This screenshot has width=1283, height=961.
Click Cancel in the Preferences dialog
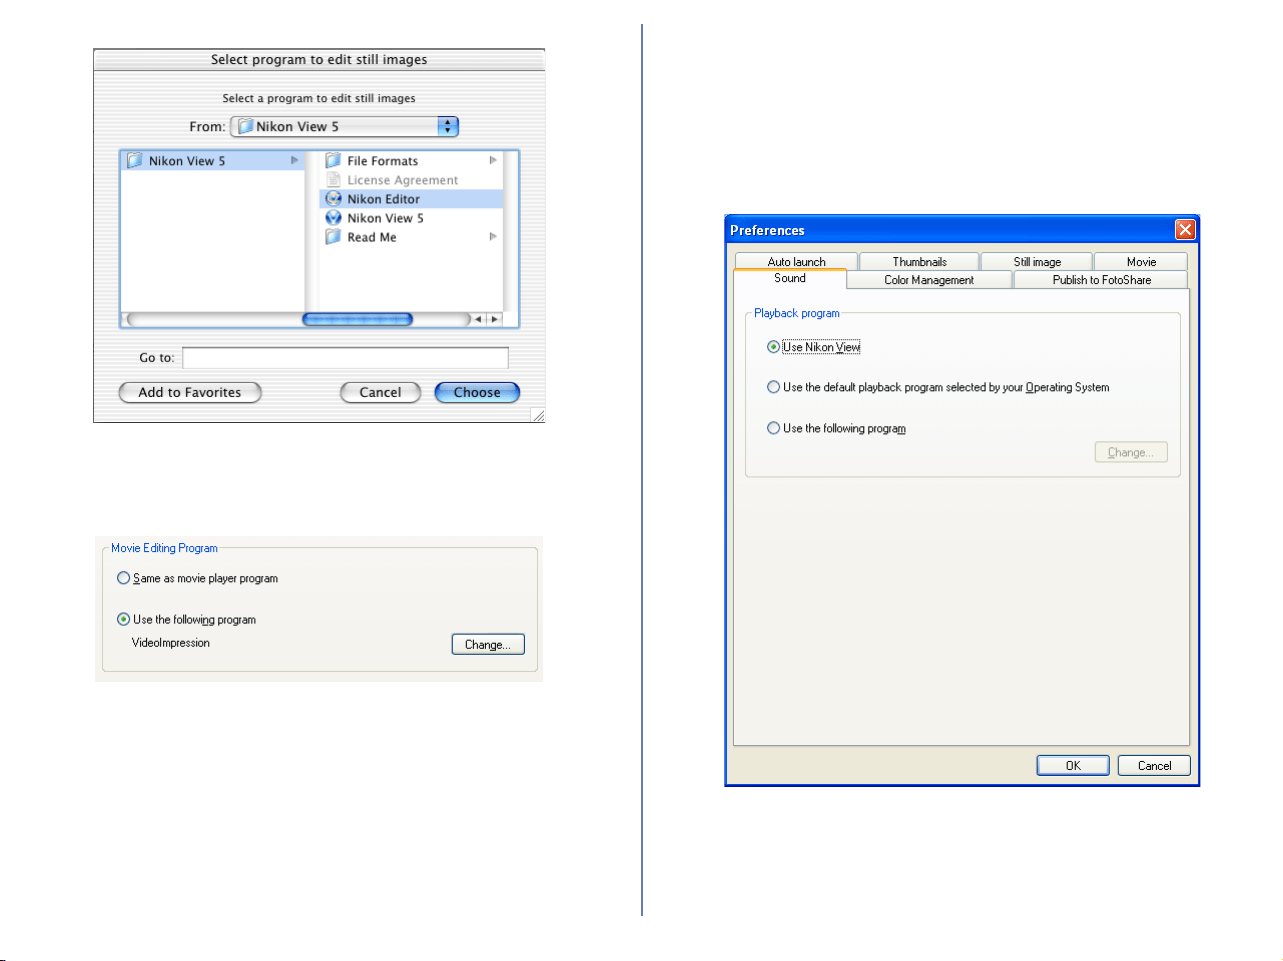[1154, 765]
